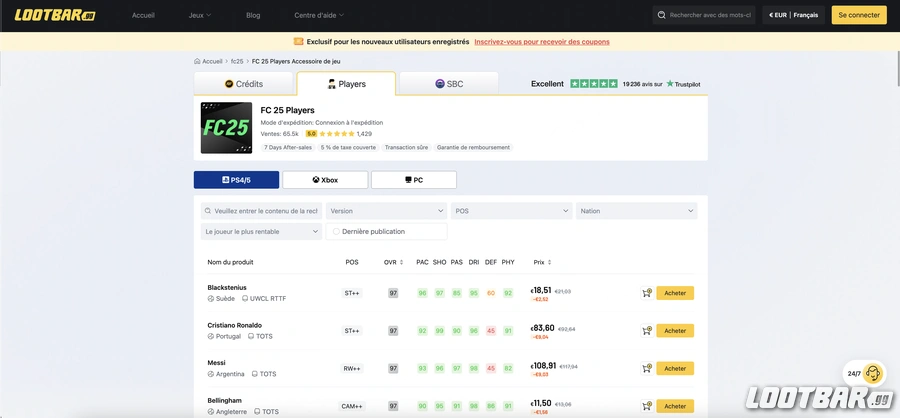This screenshot has height=418, width=900.
Task: Sort by Prix column arrows
Action: pos(550,262)
